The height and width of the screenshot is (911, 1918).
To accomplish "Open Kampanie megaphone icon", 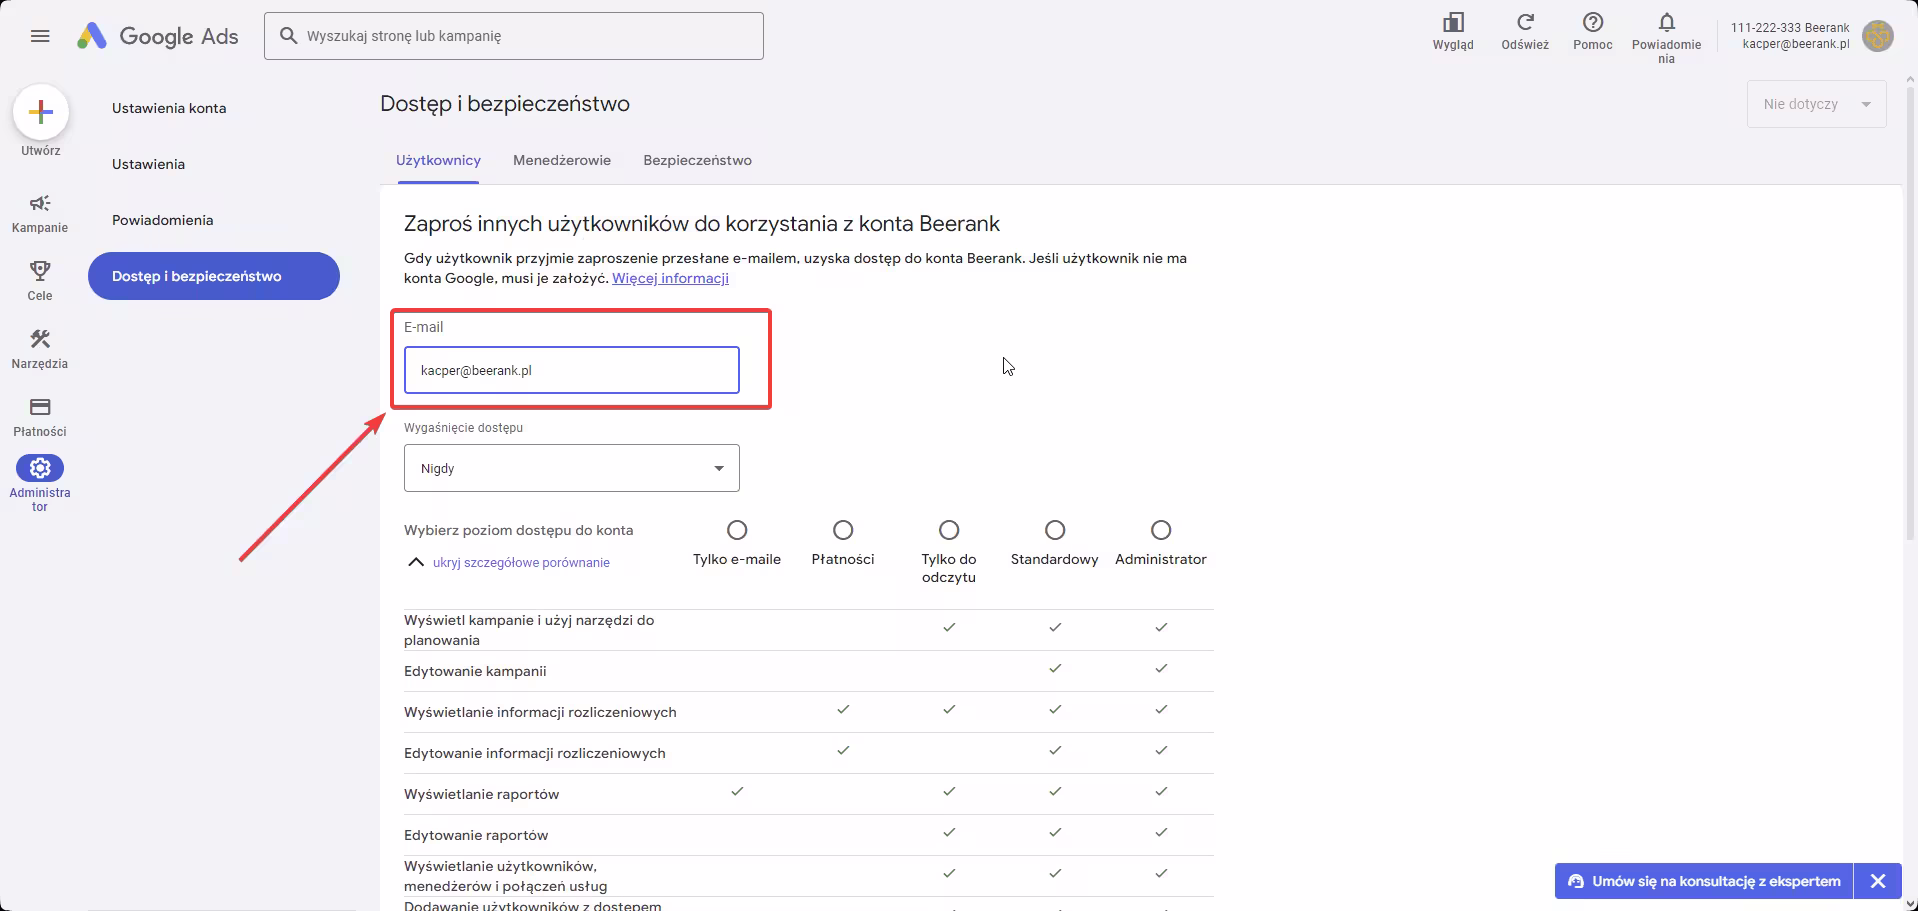I will [x=40, y=204].
